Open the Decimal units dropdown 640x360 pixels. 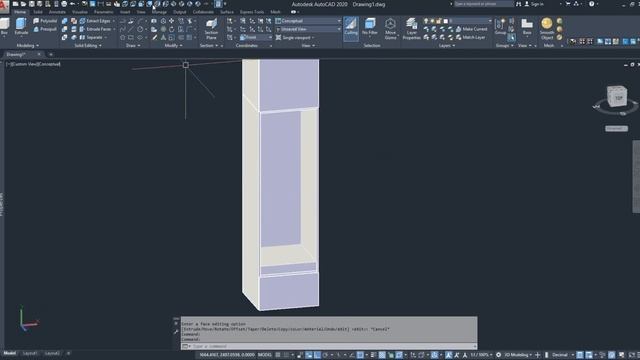pyautogui.click(x=562, y=355)
